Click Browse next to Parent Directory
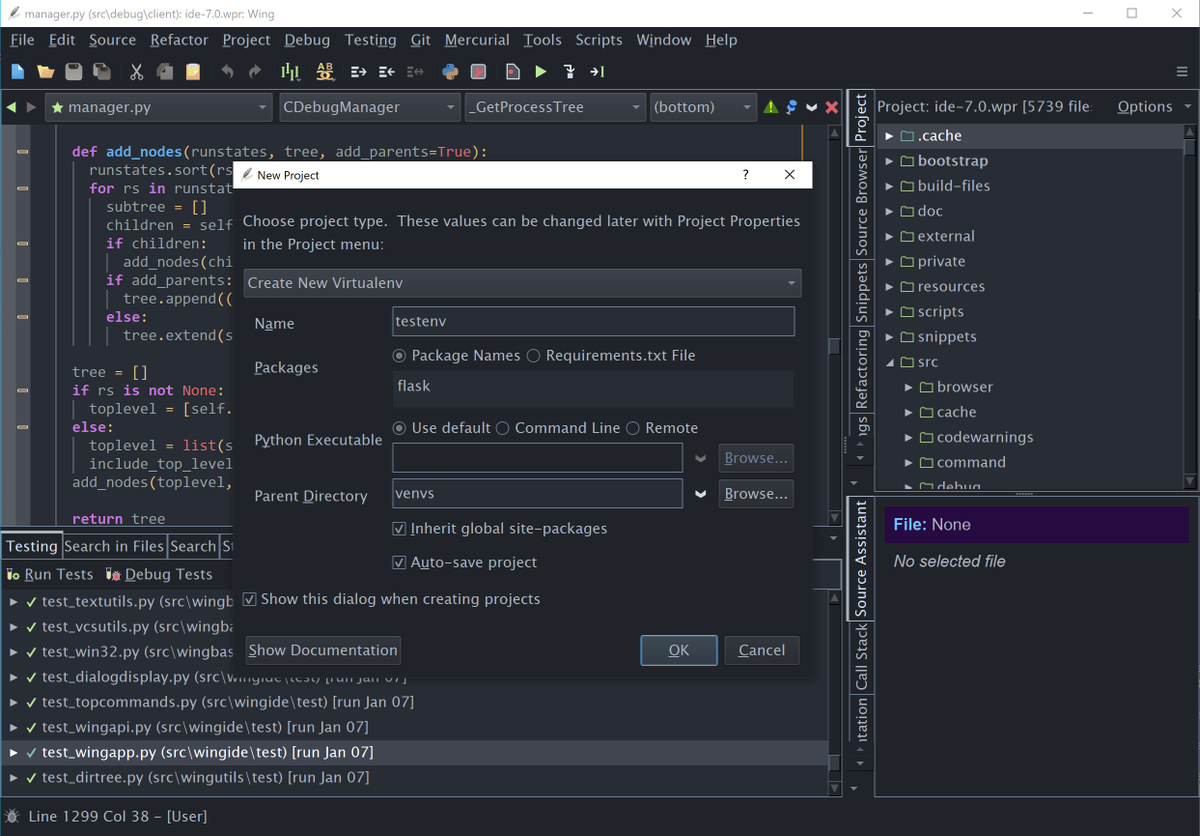Screen dimensions: 1200x836 click(x=756, y=494)
